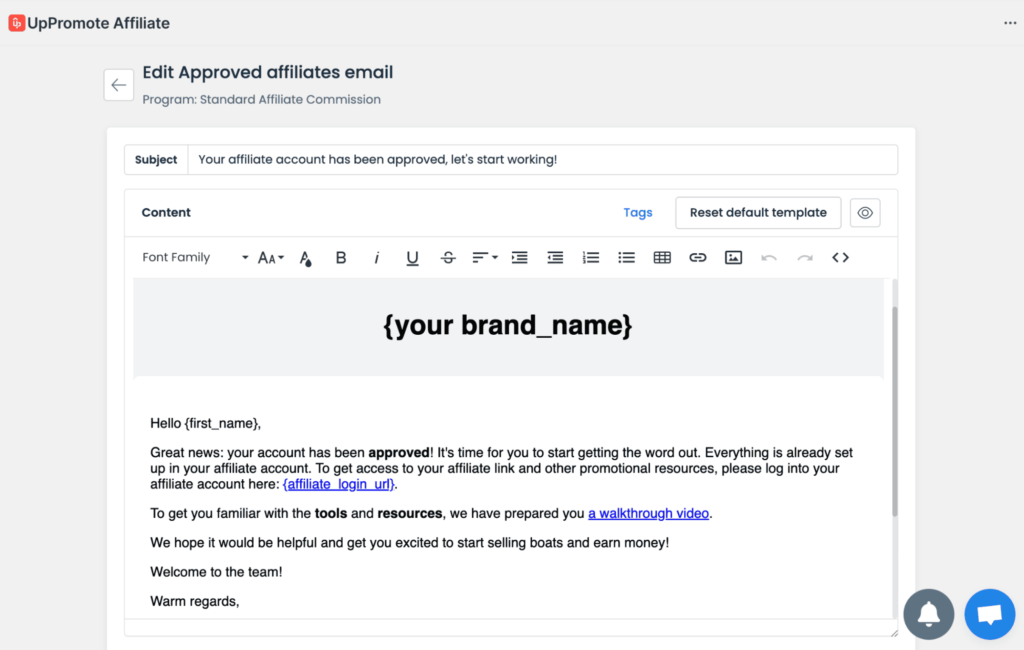Apply strikethrough formatting

[447, 257]
